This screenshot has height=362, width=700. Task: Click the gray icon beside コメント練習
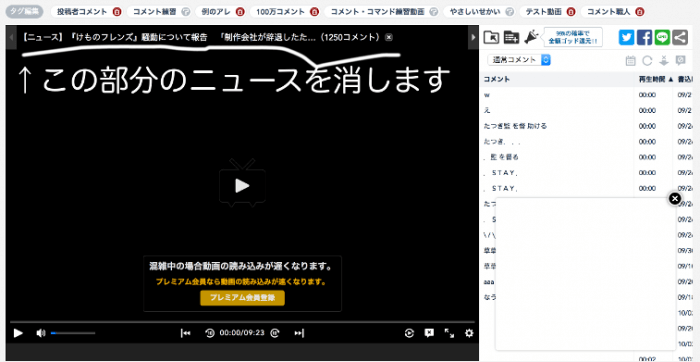coord(187,12)
